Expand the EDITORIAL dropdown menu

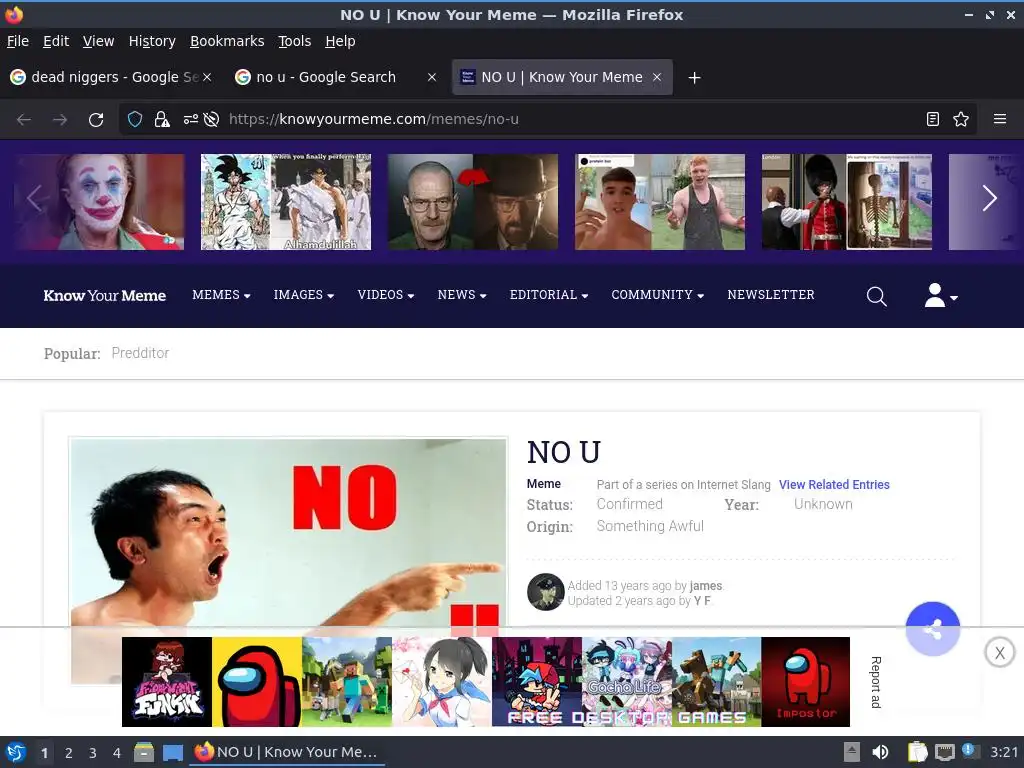[549, 295]
